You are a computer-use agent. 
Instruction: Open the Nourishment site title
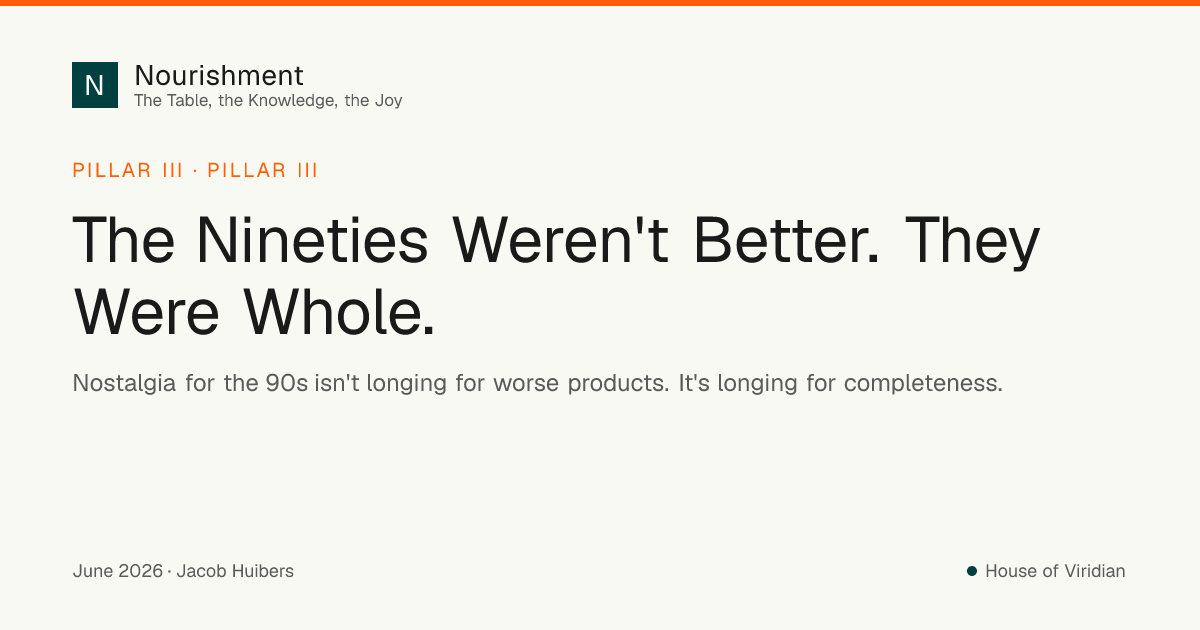pos(219,75)
